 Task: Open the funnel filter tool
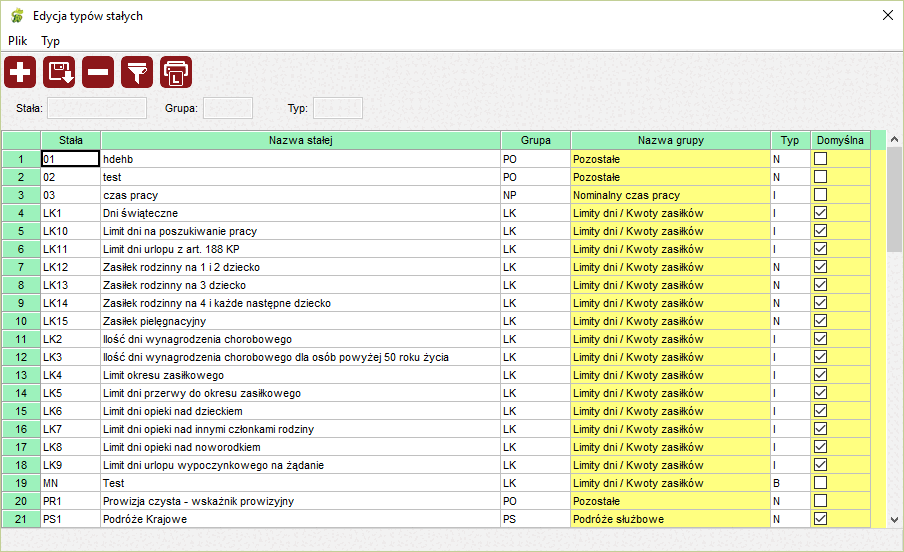(x=137, y=72)
